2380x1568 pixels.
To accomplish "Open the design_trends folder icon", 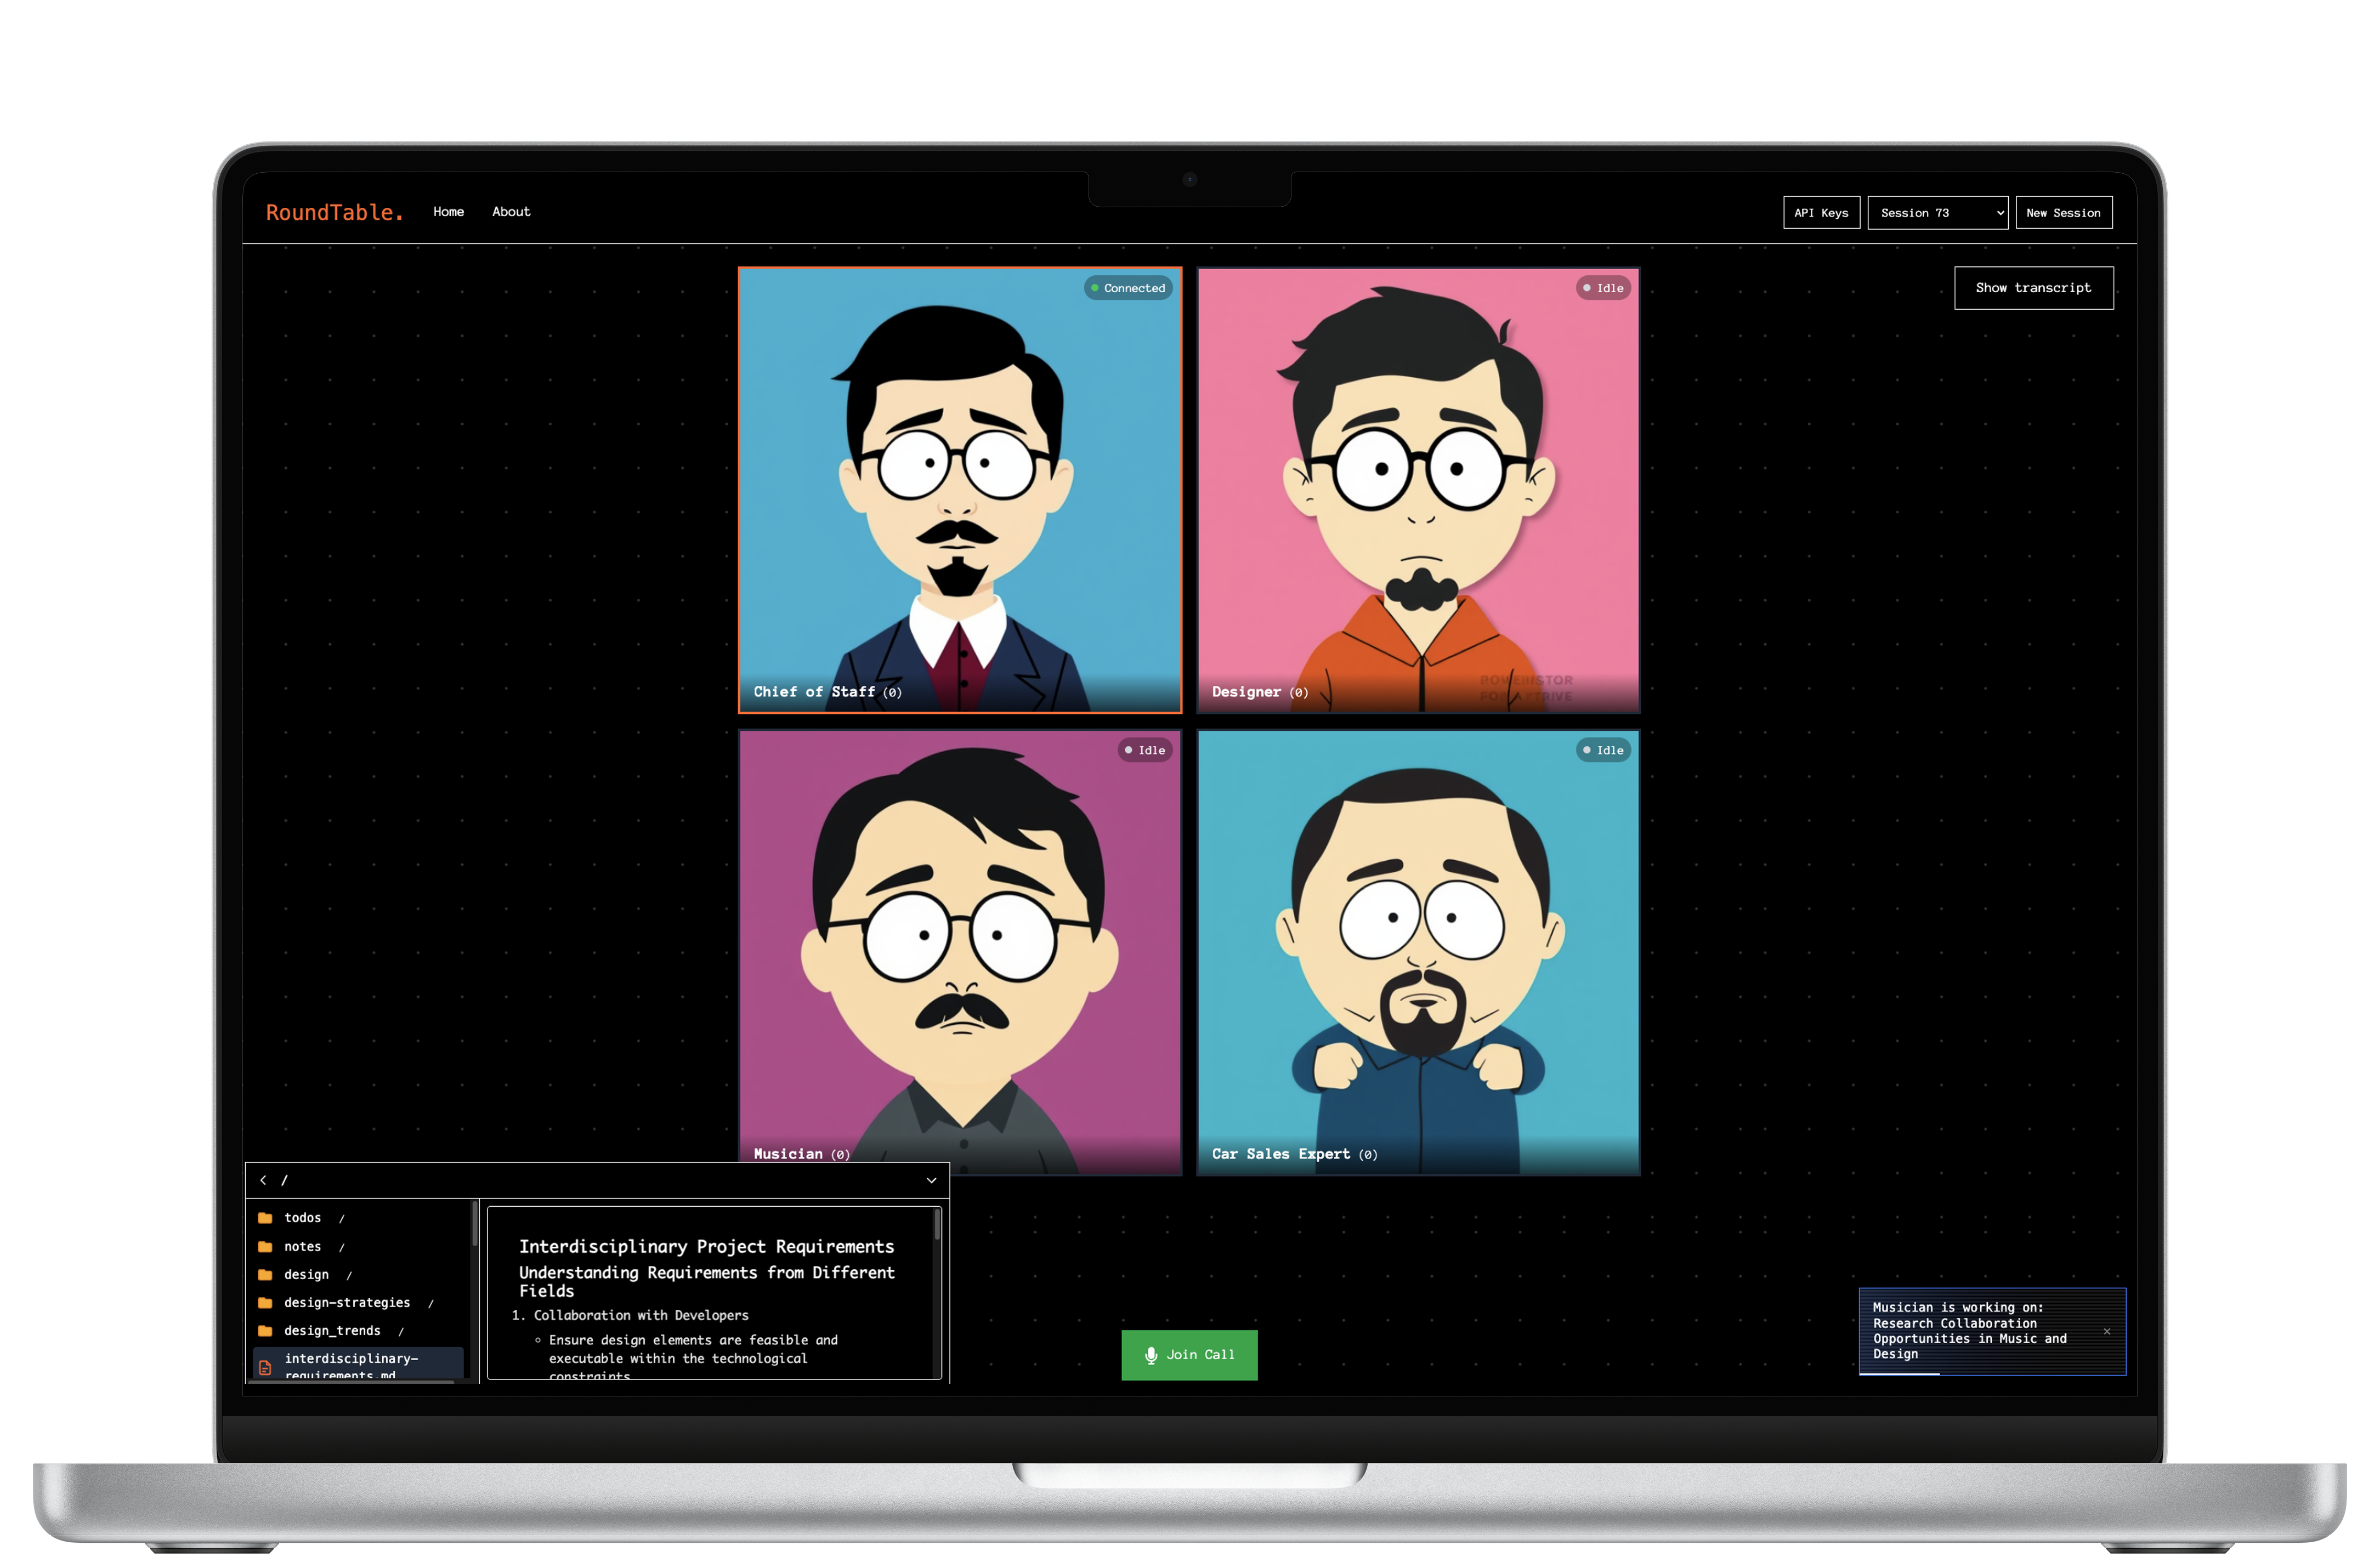I will coord(265,1330).
